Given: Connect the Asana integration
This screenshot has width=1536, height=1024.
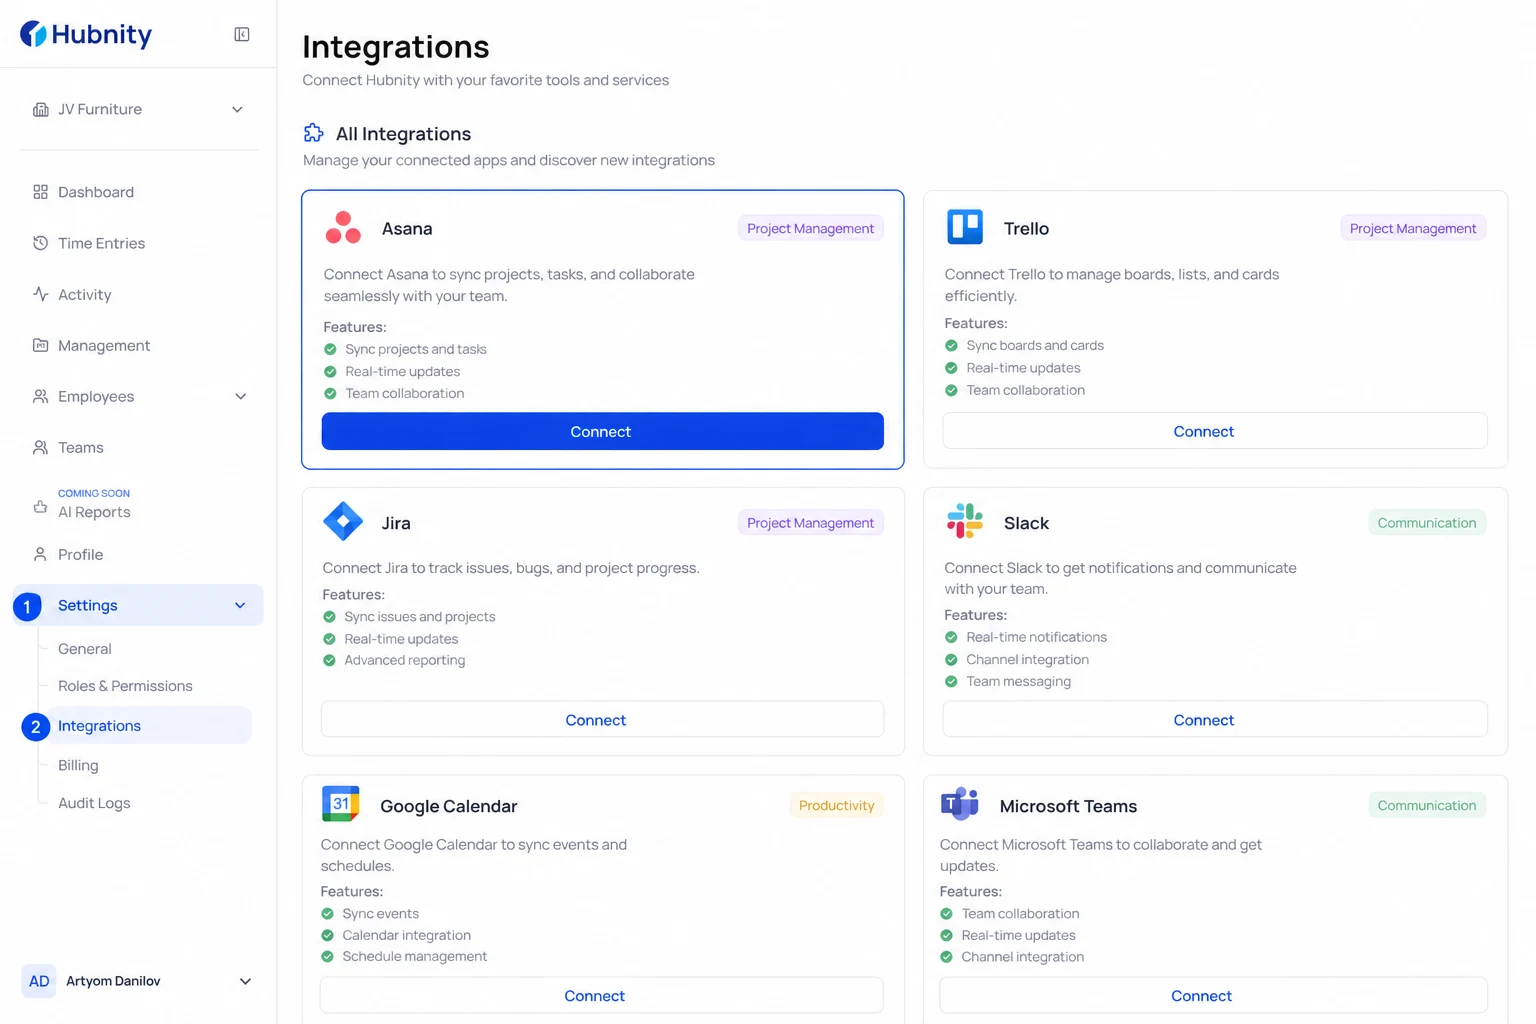Looking at the screenshot, I should 602,431.
